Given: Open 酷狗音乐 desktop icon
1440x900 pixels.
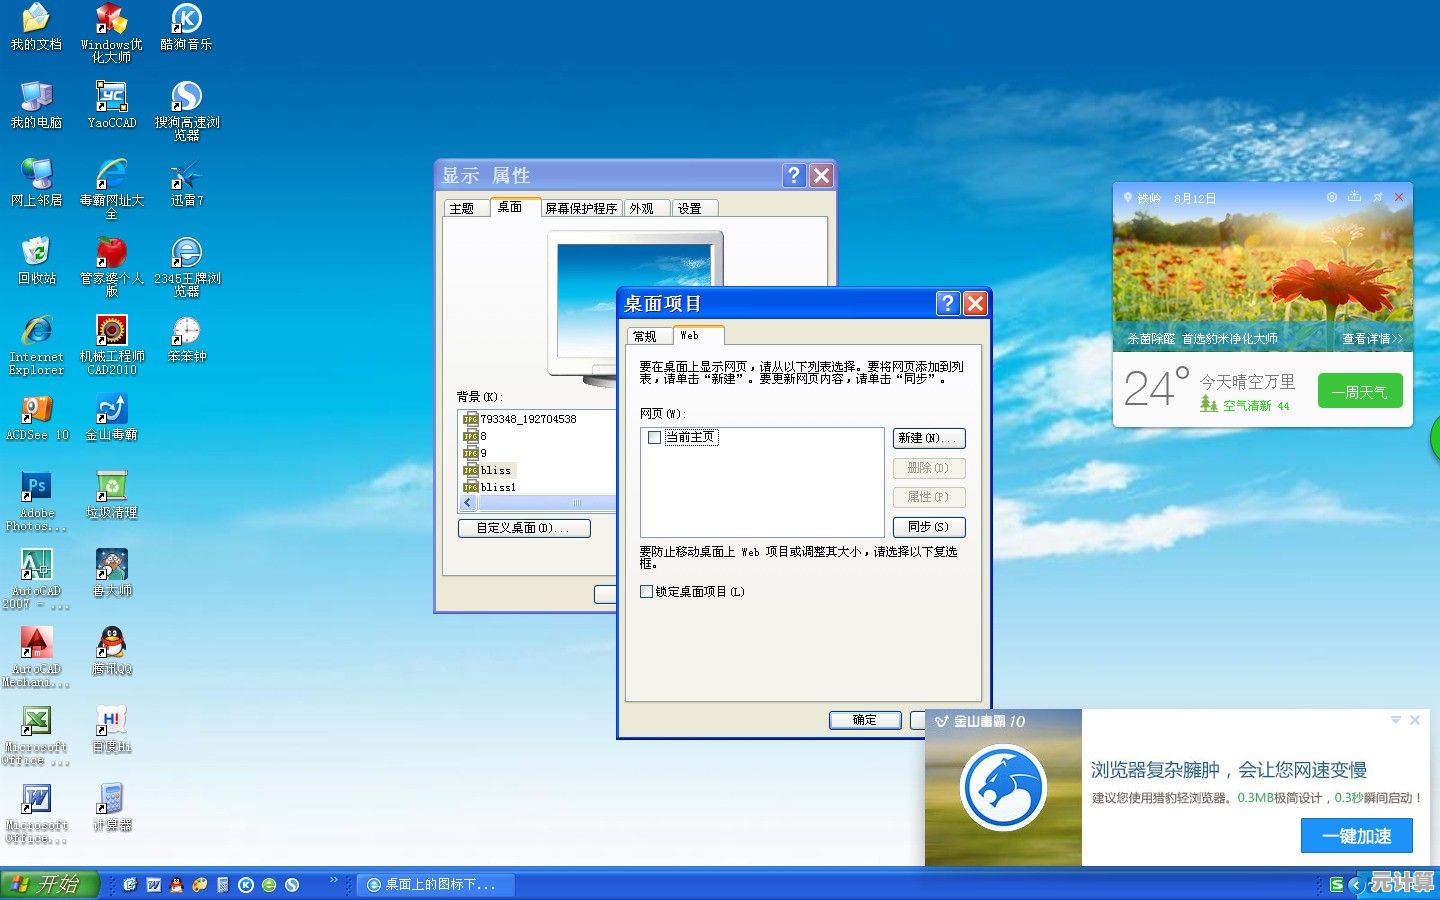Looking at the screenshot, I should [x=186, y=19].
